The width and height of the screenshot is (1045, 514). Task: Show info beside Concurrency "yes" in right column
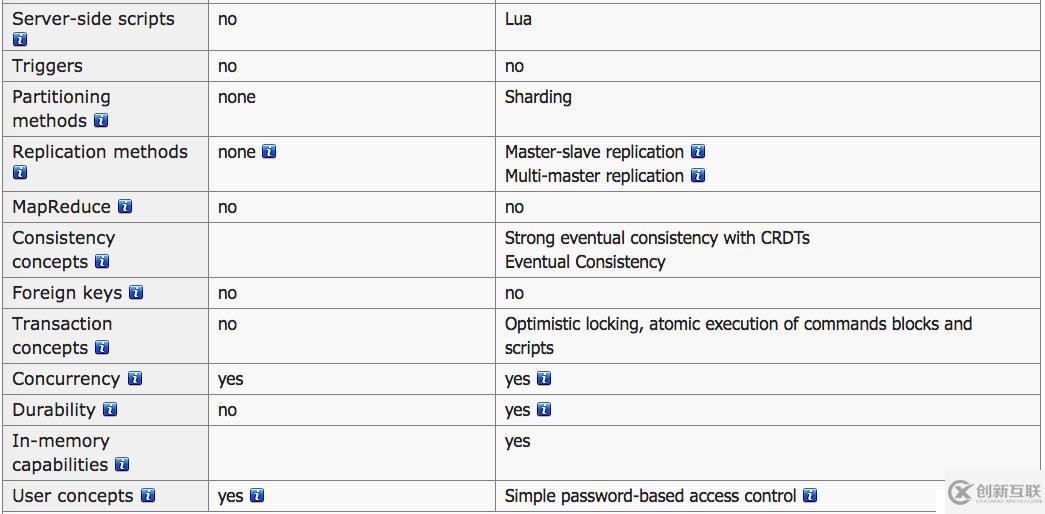coord(544,379)
